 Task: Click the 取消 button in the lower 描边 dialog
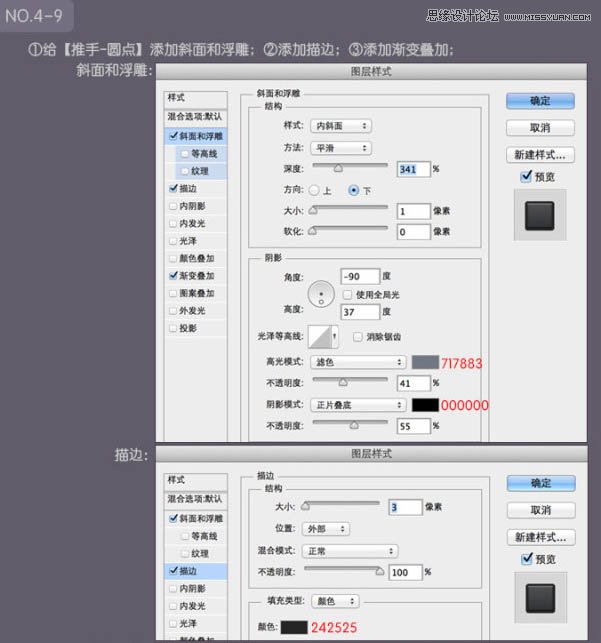[541, 510]
